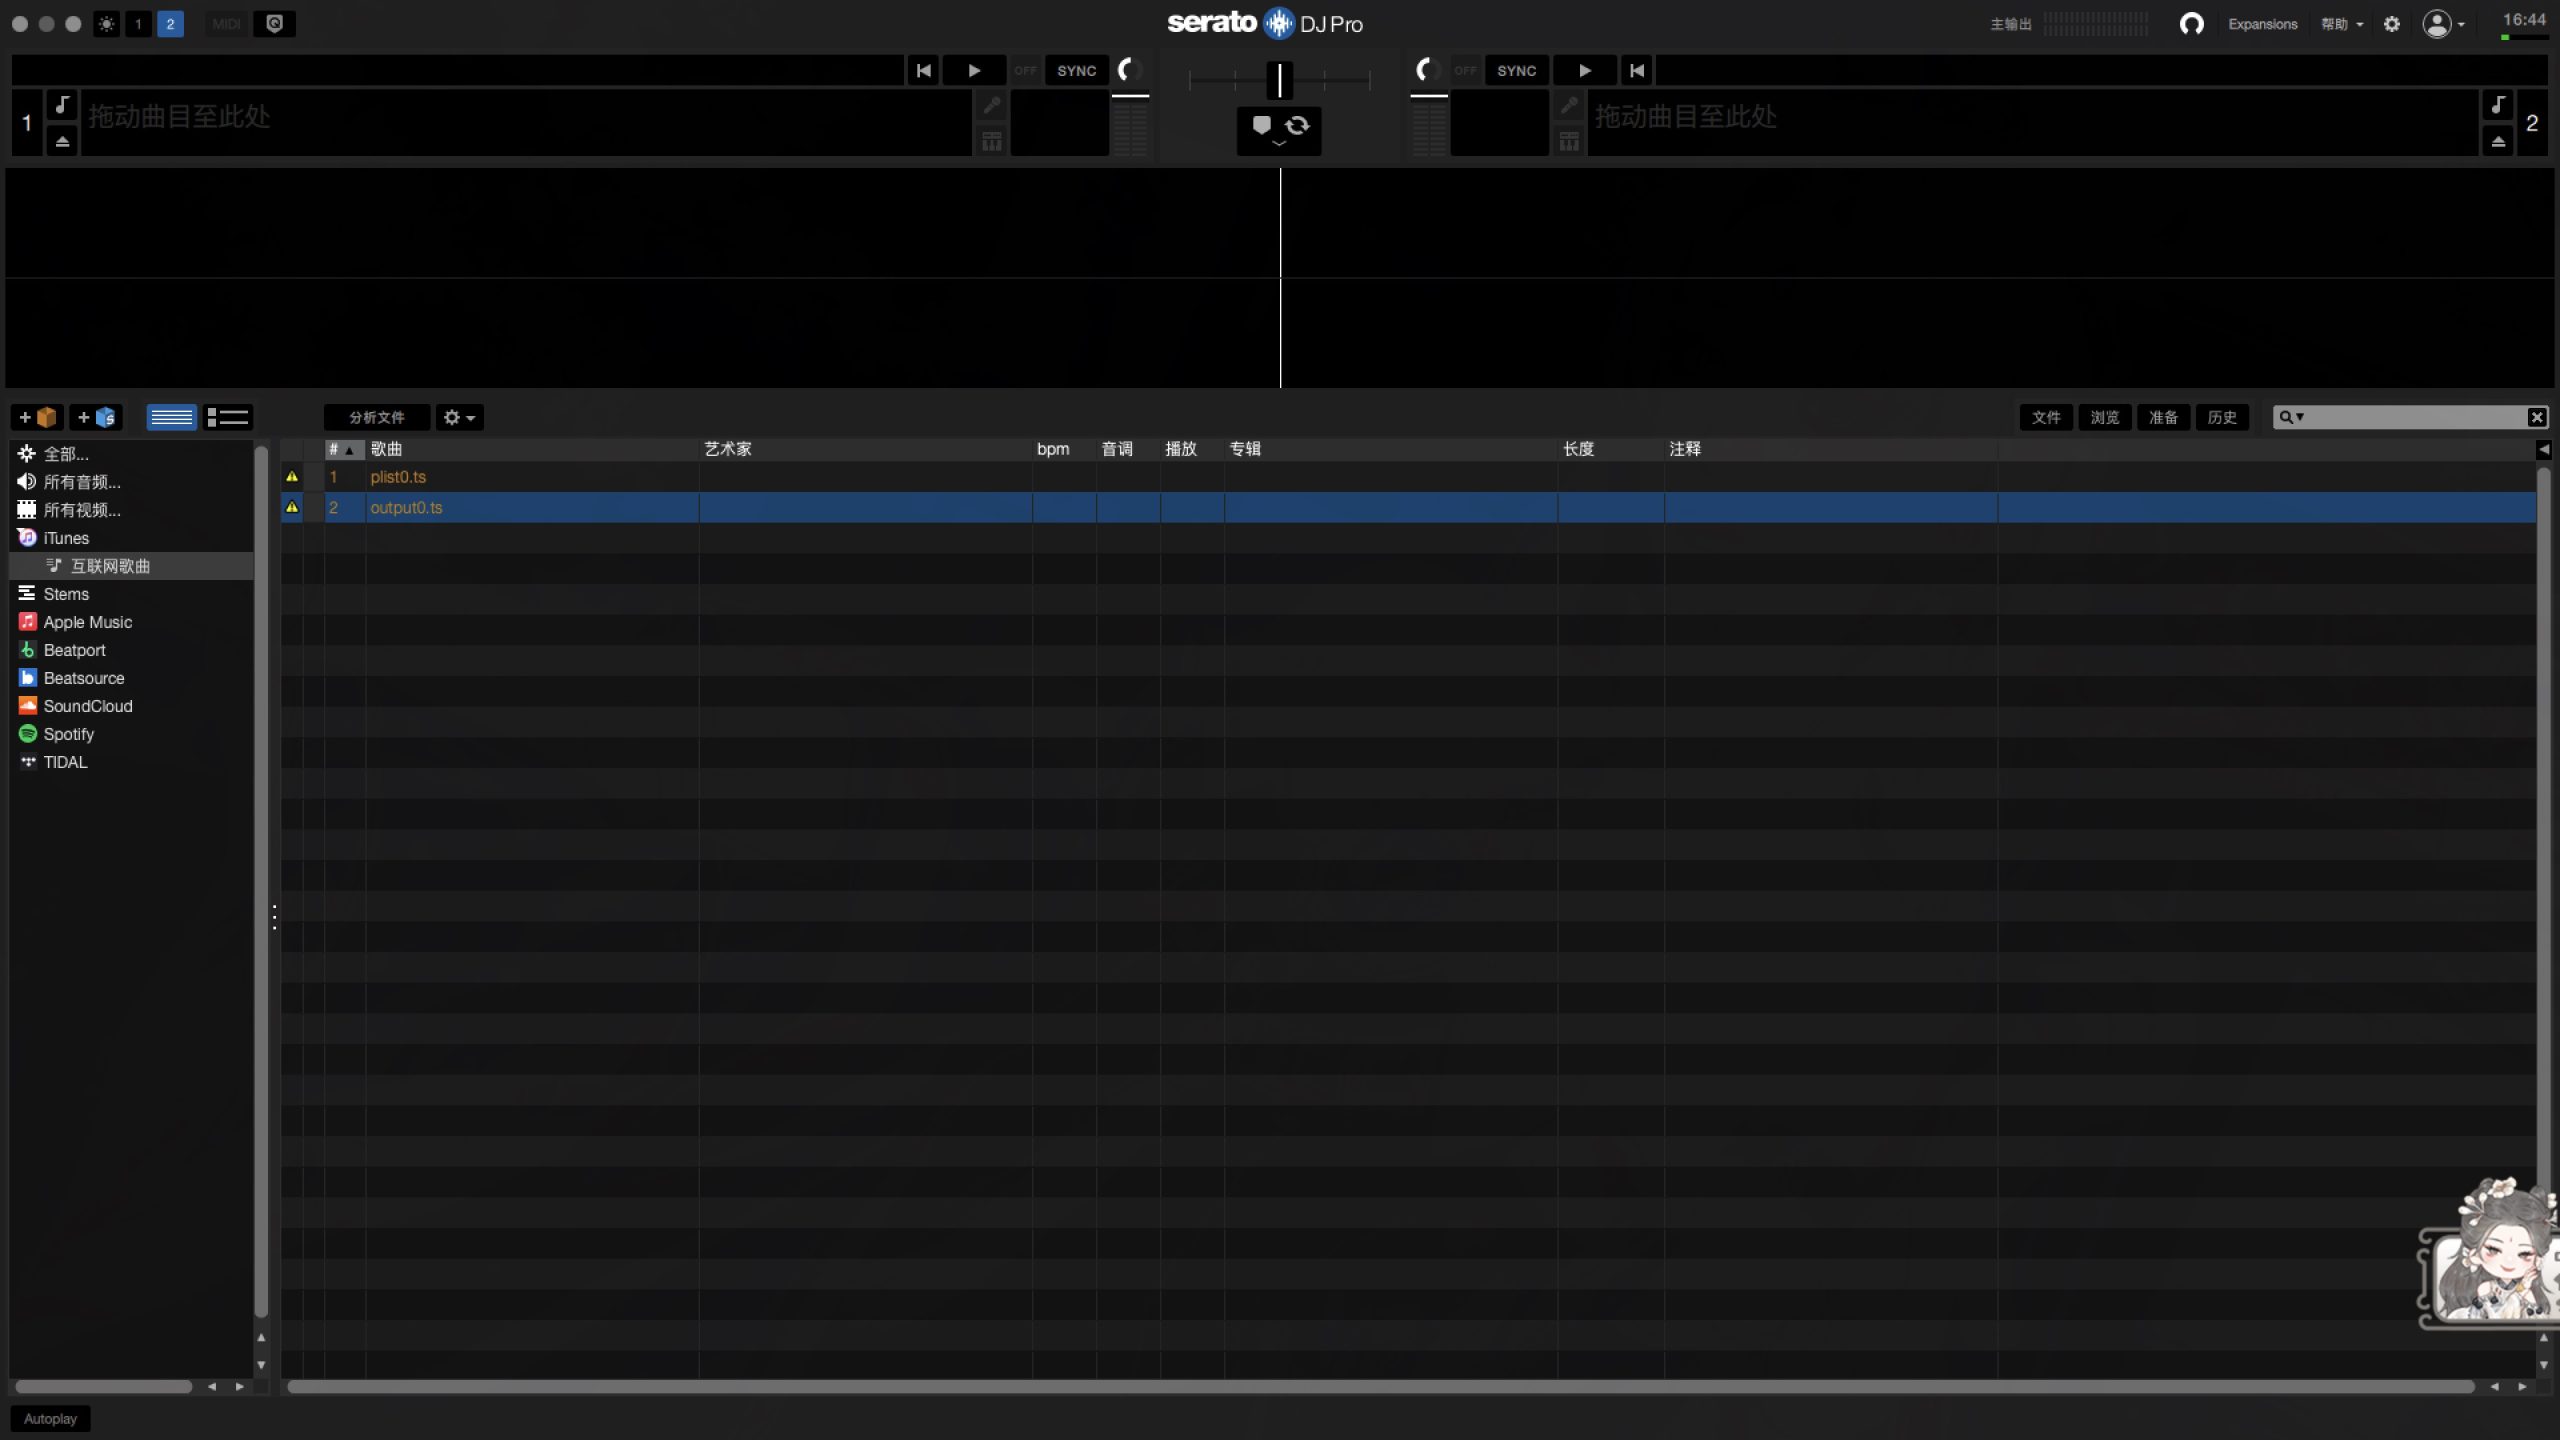
Task: Click the library search field
Action: pos(2412,417)
